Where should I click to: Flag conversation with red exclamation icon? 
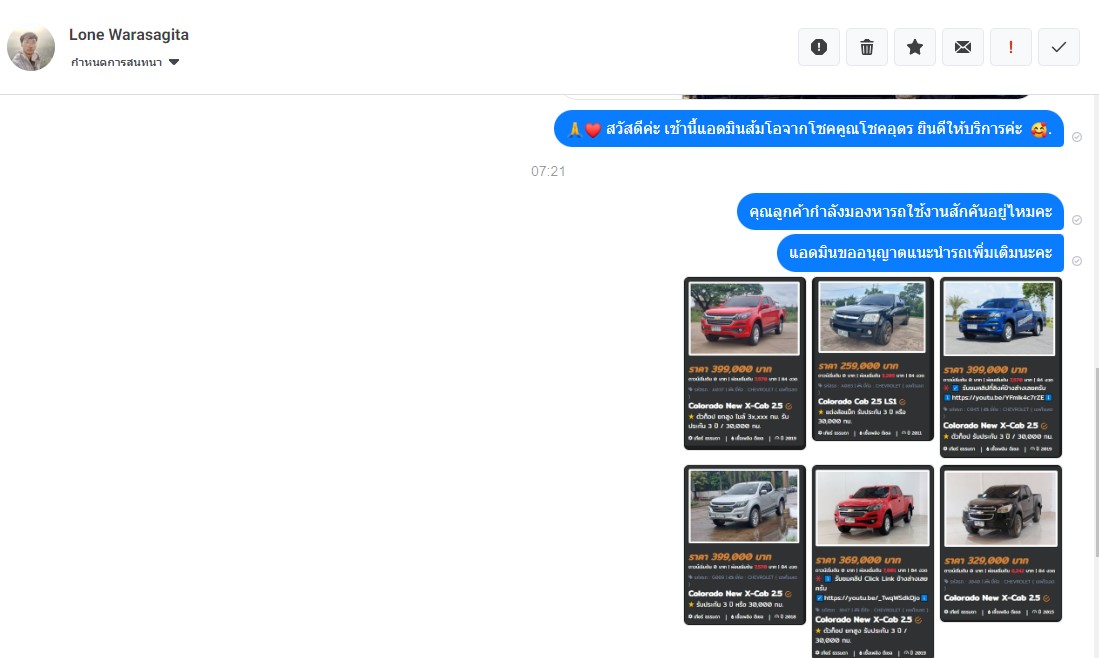pyautogui.click(x=1011, y=47)
